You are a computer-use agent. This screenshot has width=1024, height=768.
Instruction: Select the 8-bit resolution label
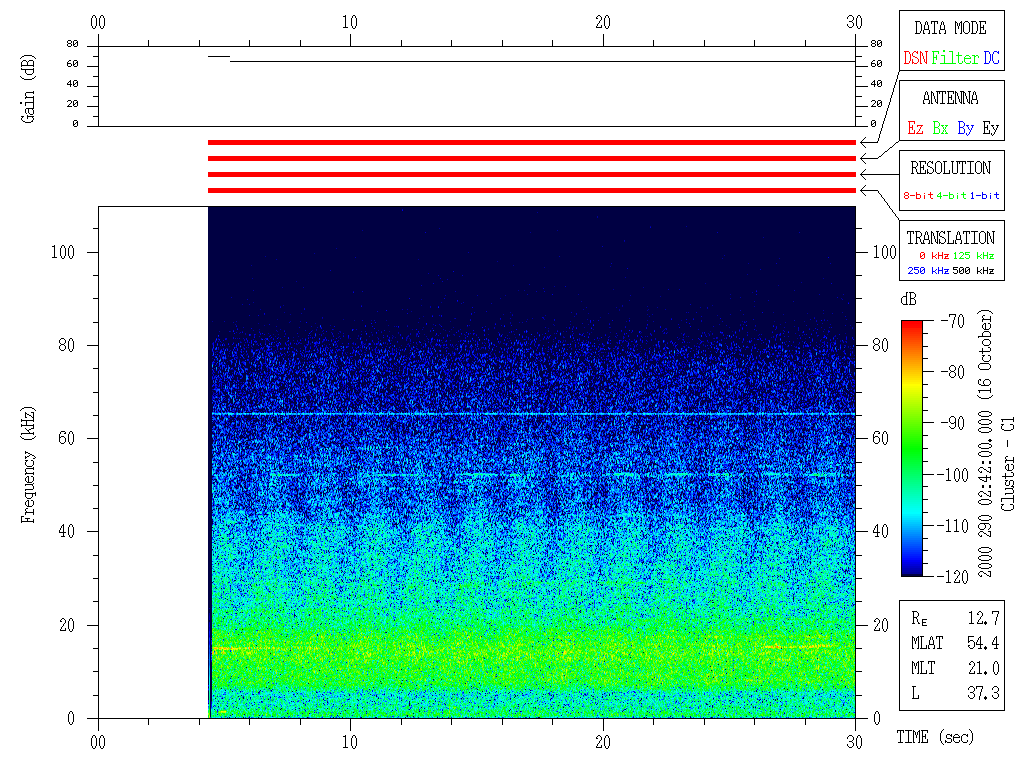point(919,196)
